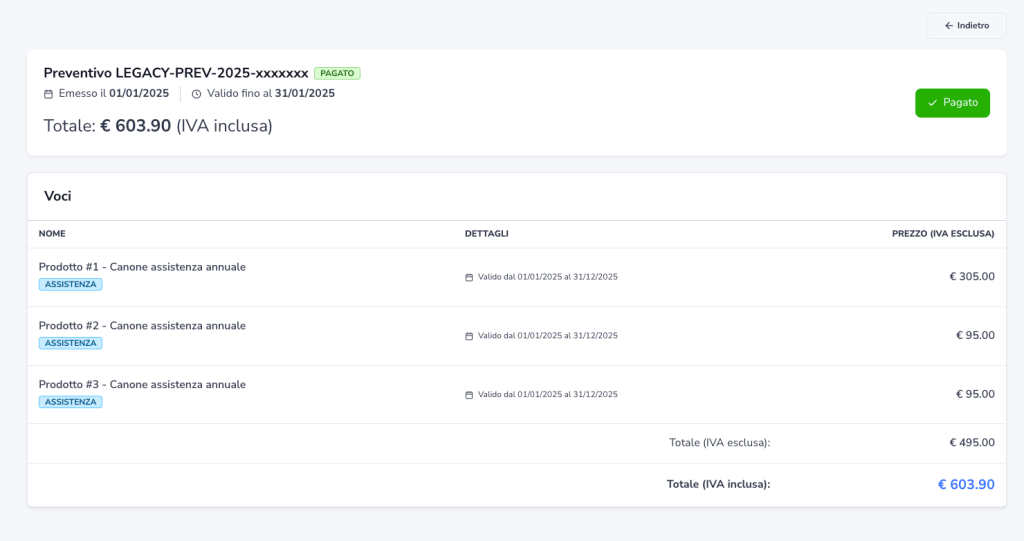Click the DETTAGLI column header

pos(486,234)
